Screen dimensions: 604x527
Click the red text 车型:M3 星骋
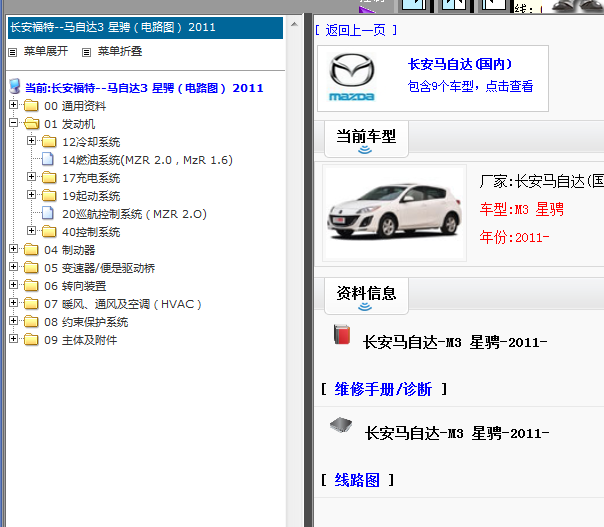pyautogui.click(x=522, y=210)
